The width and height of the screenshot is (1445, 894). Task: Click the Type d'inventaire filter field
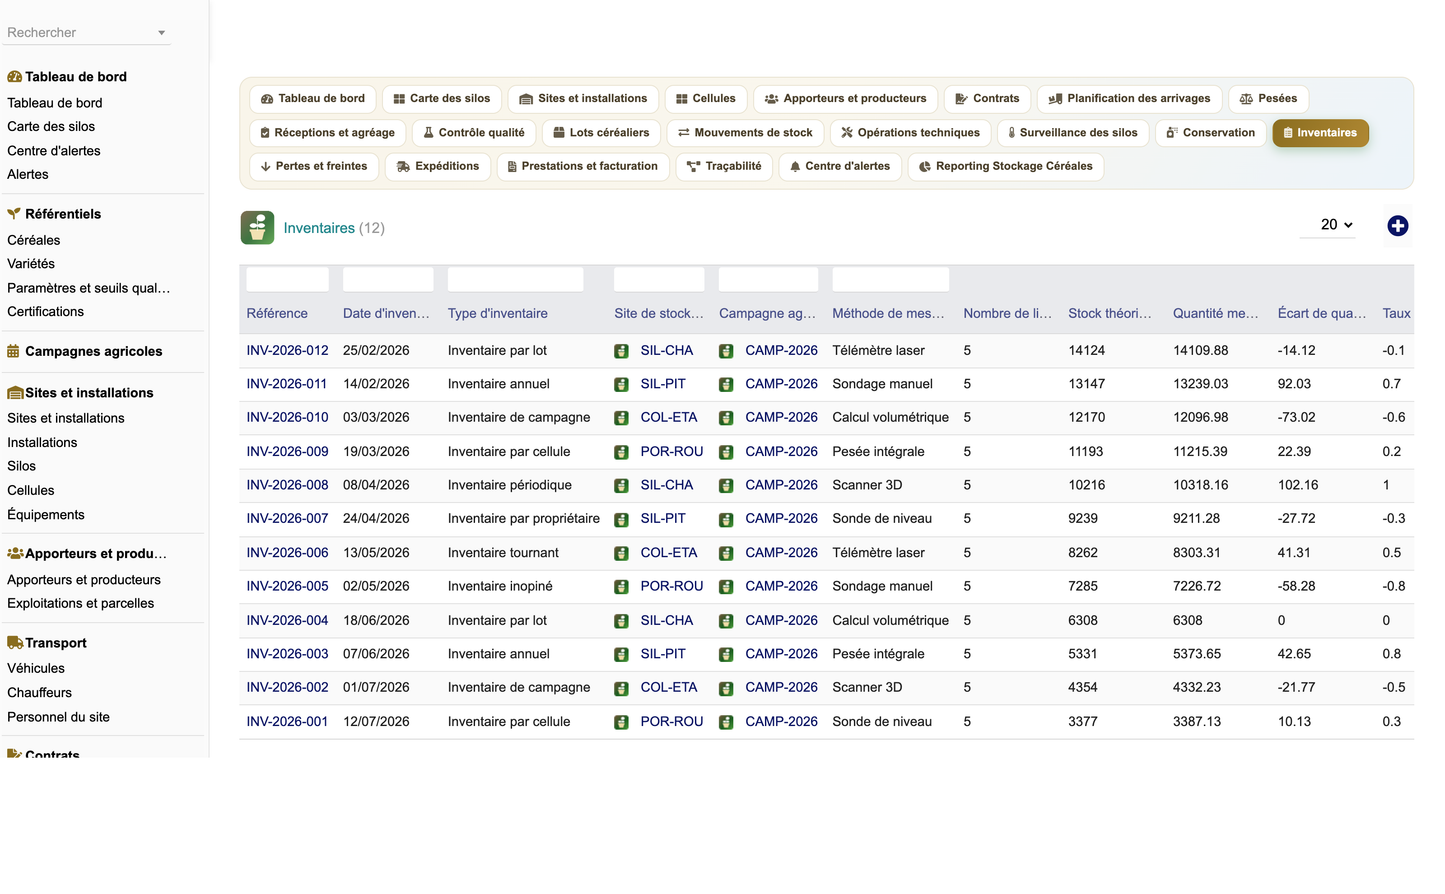516,280
